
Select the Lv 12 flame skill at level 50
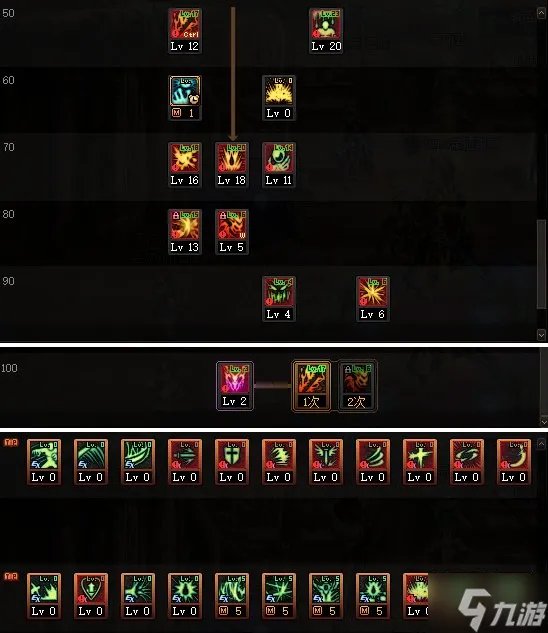(x=185, y=31)
